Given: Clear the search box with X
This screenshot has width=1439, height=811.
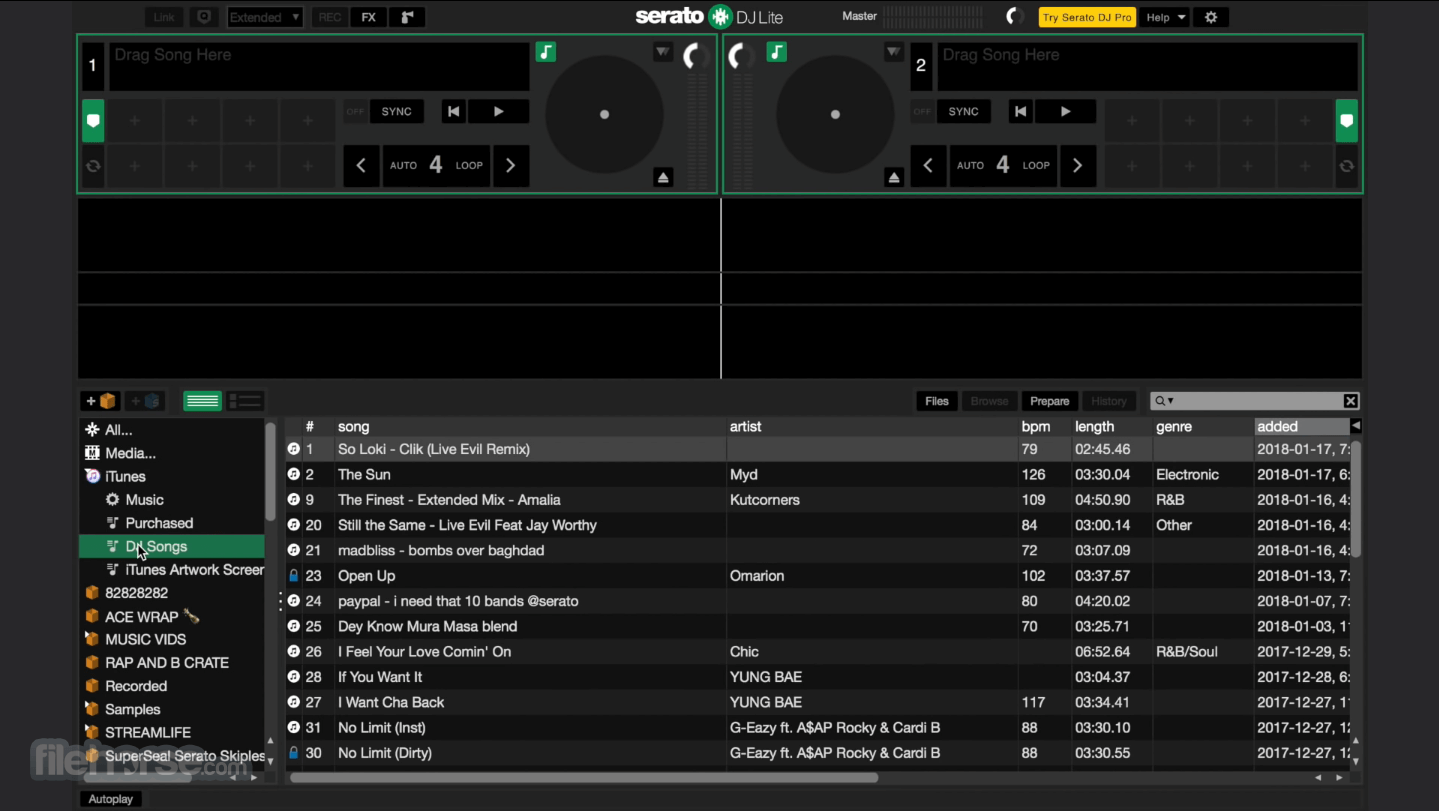Looking at the screenshot, I should tap(1351, 401).
